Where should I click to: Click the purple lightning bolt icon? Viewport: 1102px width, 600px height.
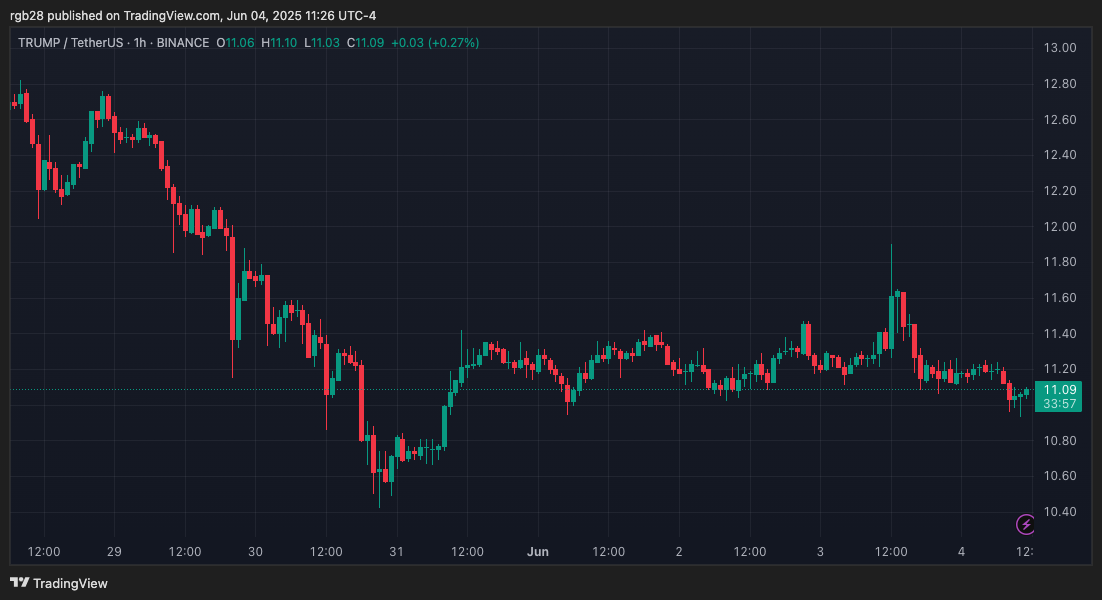1025,524
